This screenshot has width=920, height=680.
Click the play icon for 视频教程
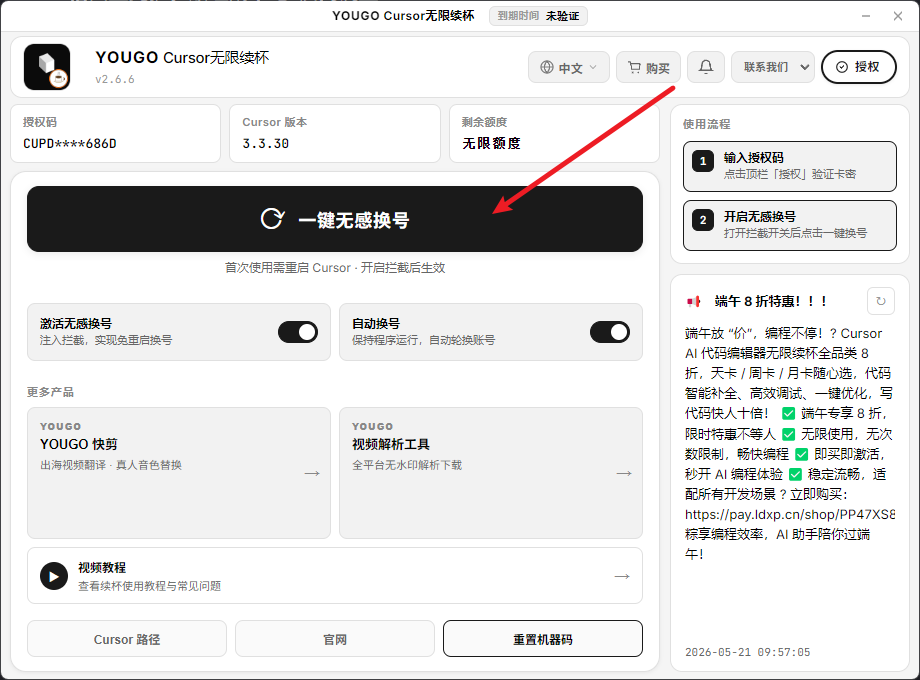[x=54, y=576]
